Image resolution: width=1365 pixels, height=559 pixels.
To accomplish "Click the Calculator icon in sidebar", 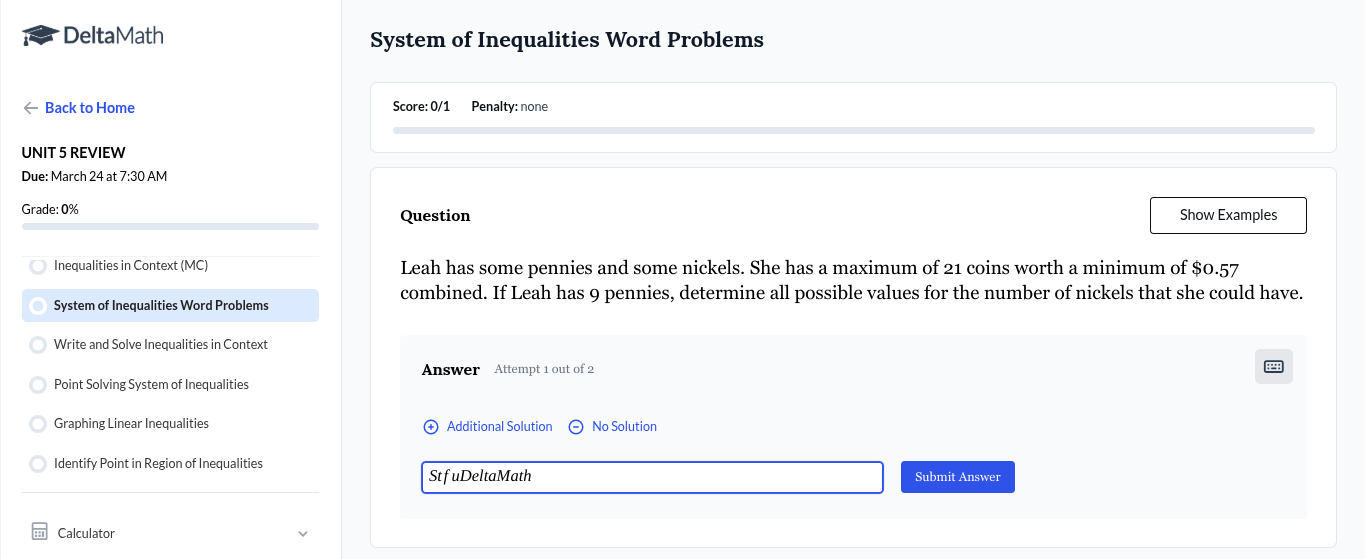I will pyautogui.click(x=40, y=532).
